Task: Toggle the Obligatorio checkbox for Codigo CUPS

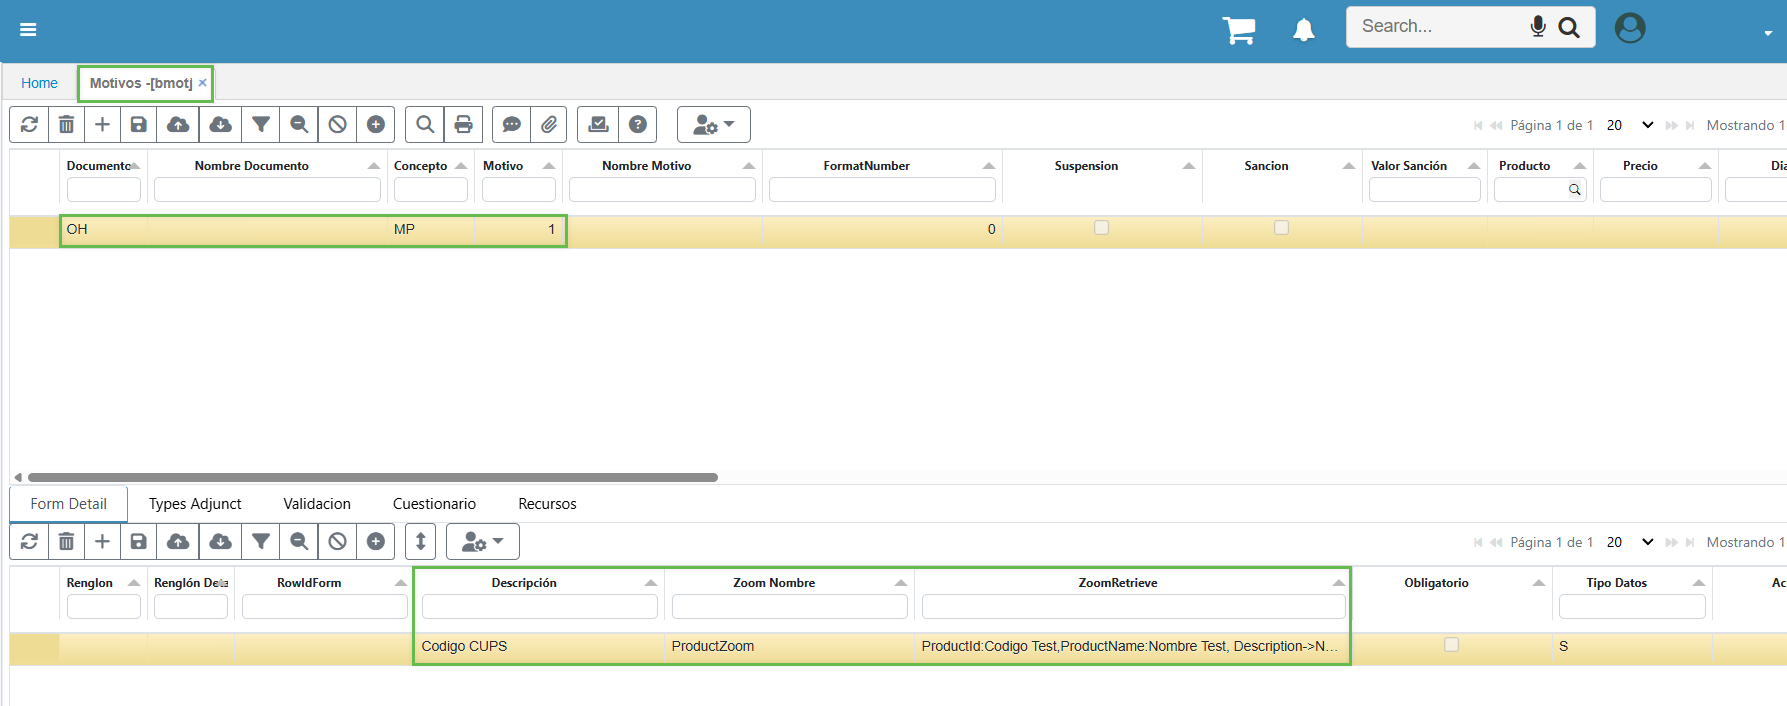Action: [x=1451, y=645]
